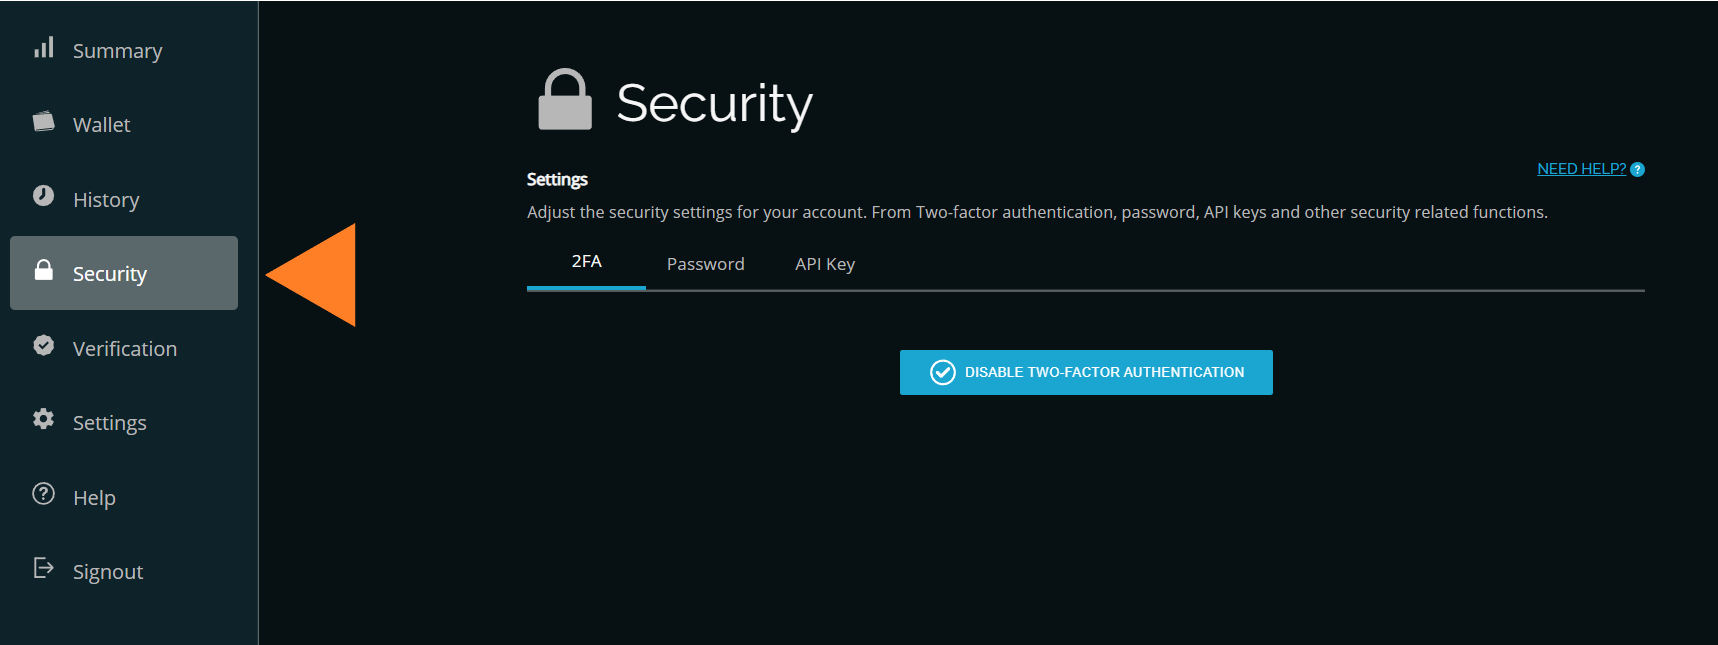Click the Help question mark icon
1718x645 pixels.
[43, 494]
